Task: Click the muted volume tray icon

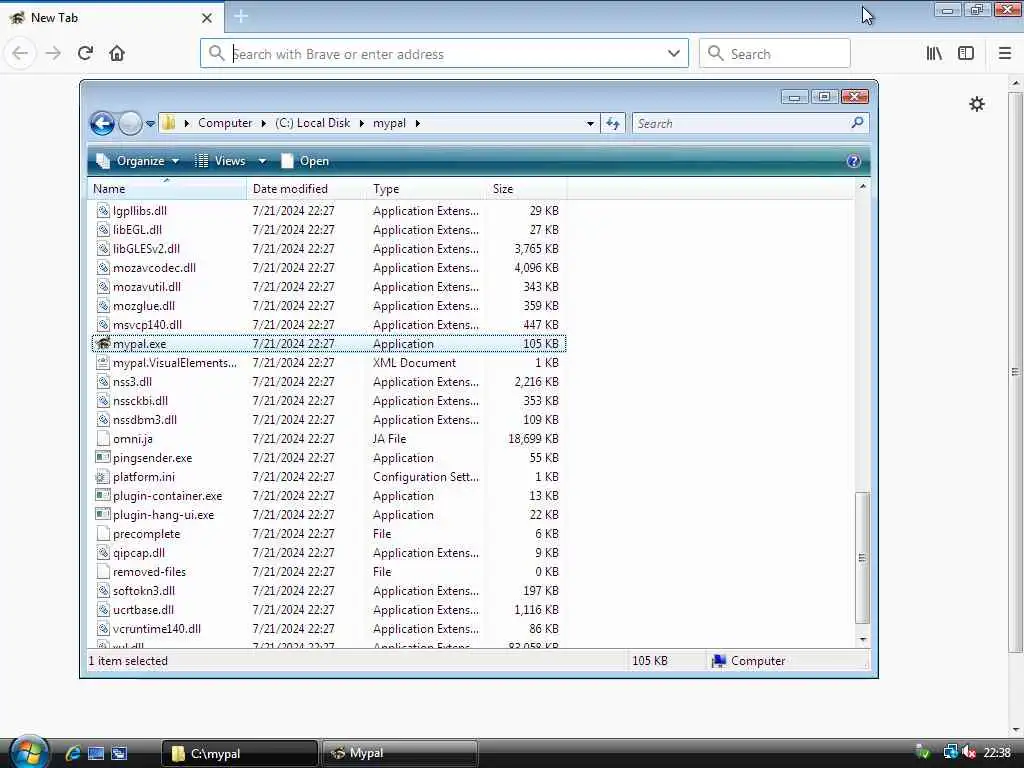Action: pyautogui.click(x=969, y=752)
